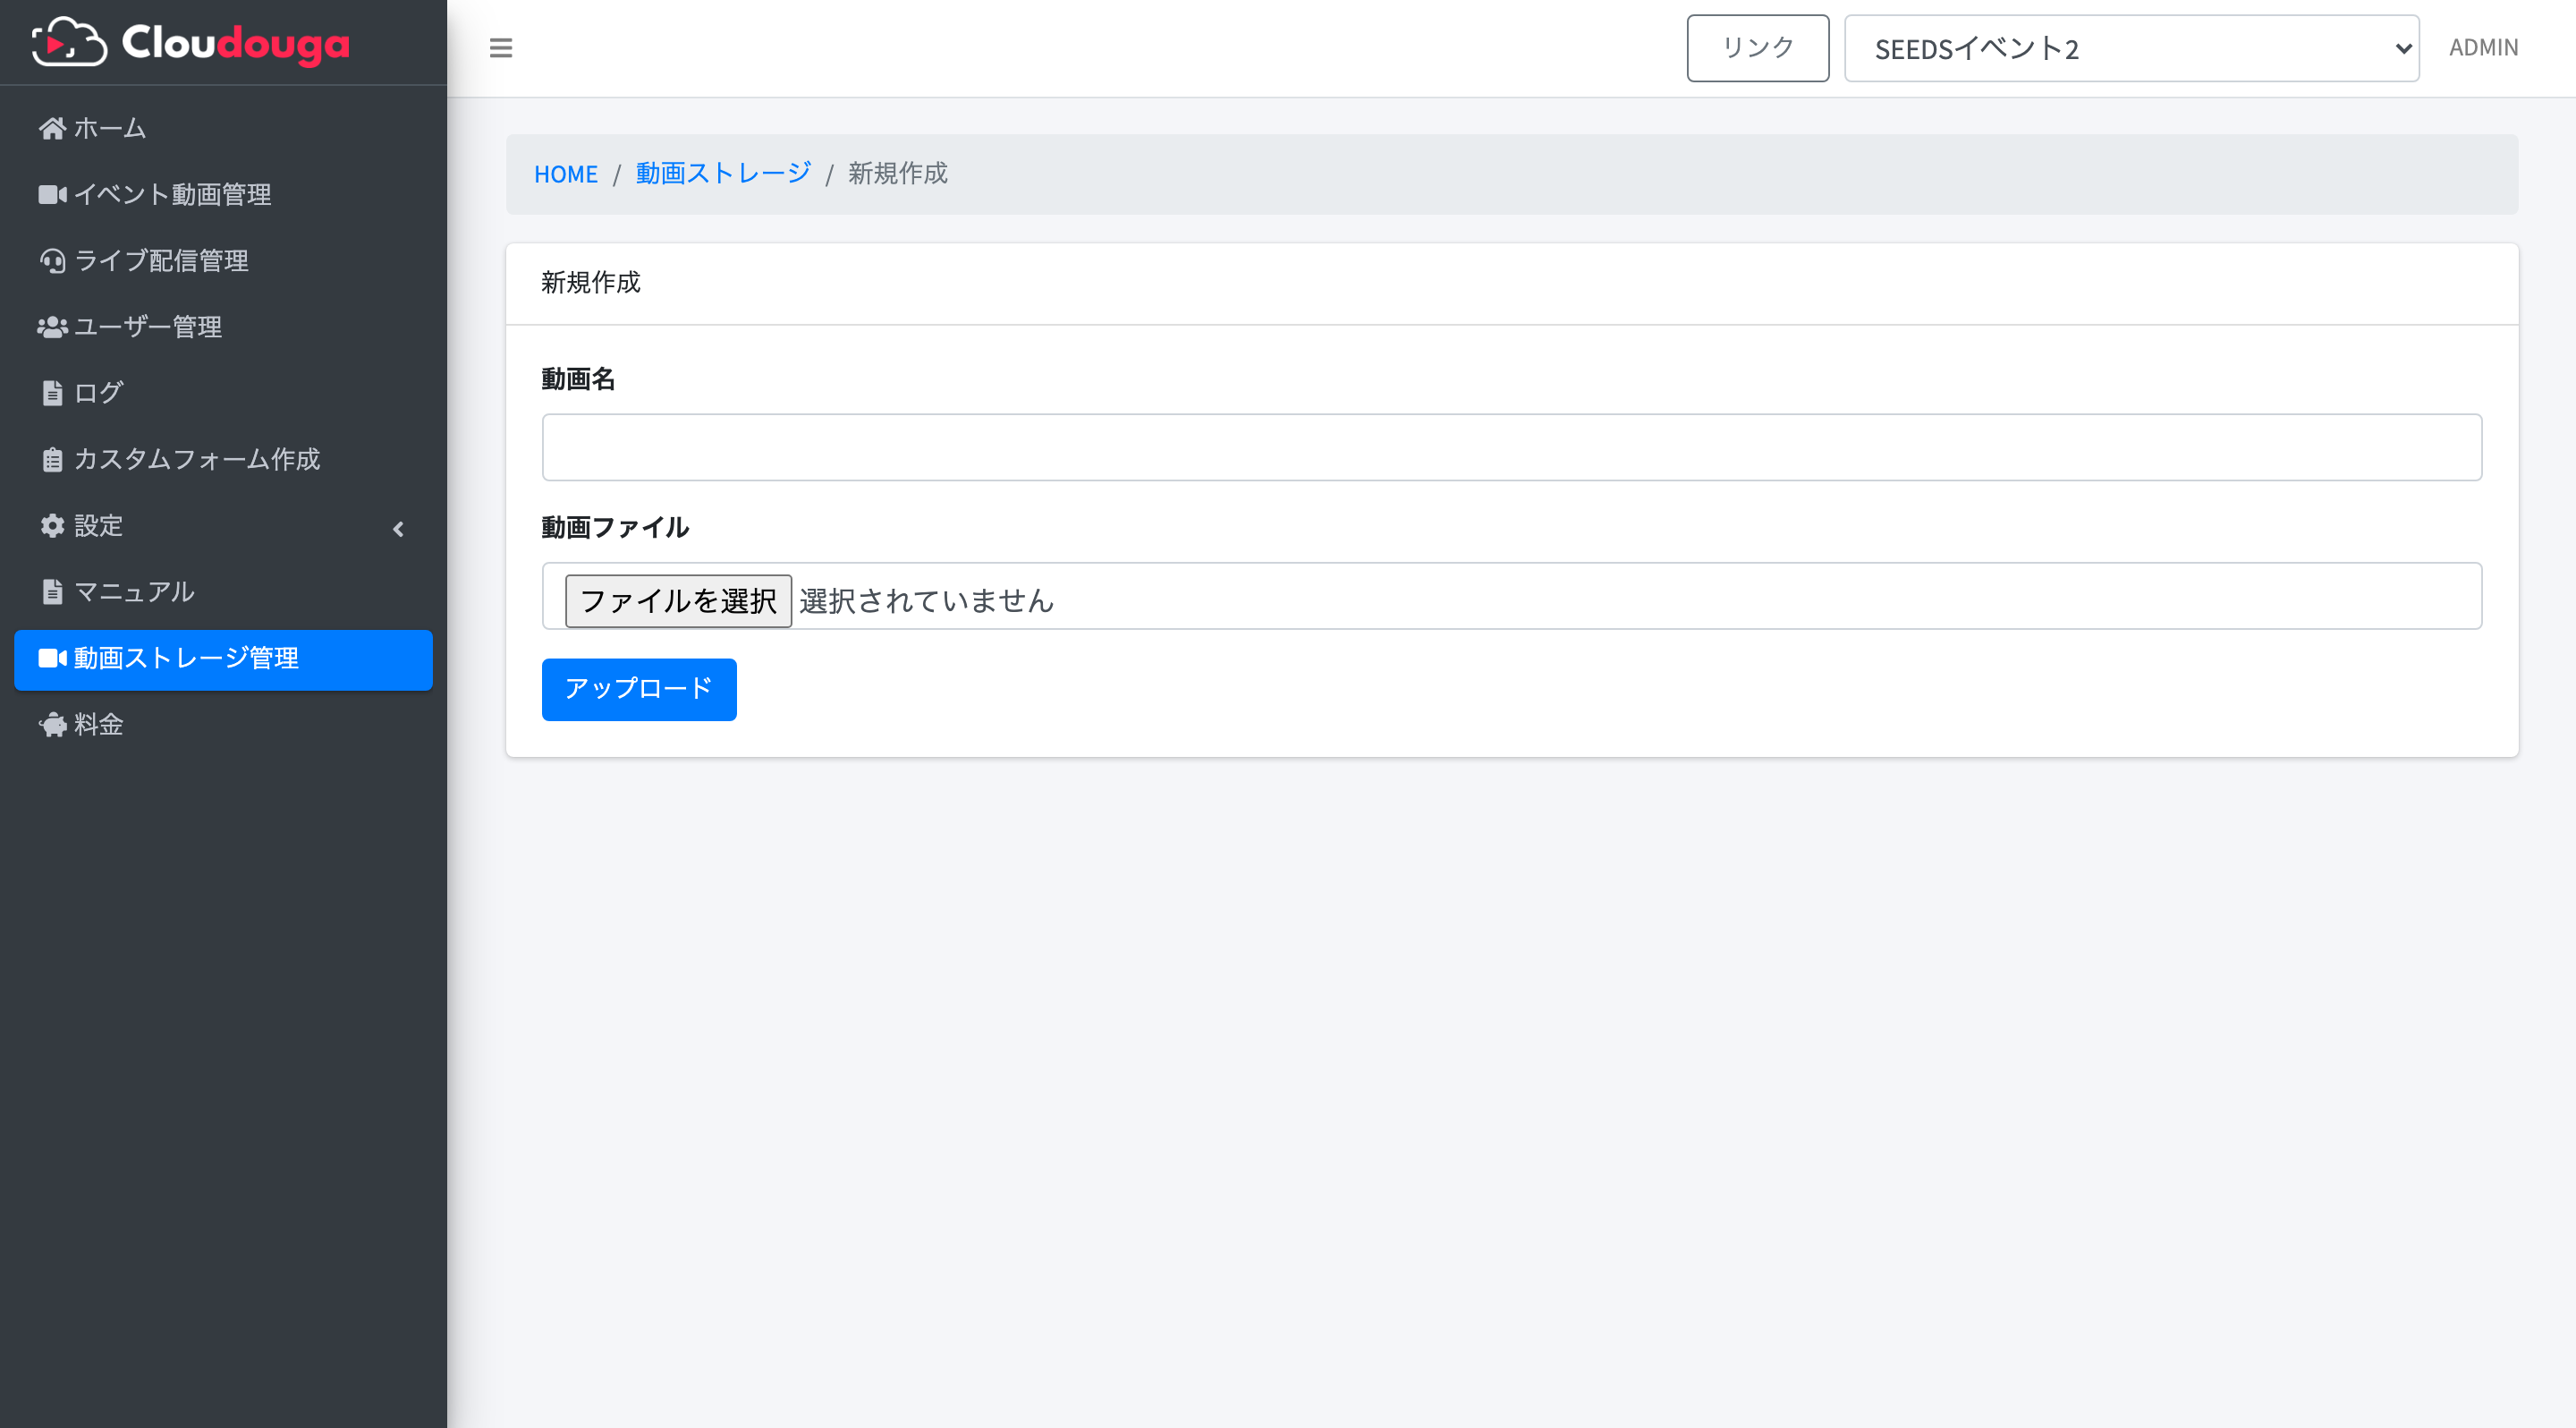This screenshot has height=1428, width=2576.
Task: Open the ログ menu item
Action: tap(223, 393)
